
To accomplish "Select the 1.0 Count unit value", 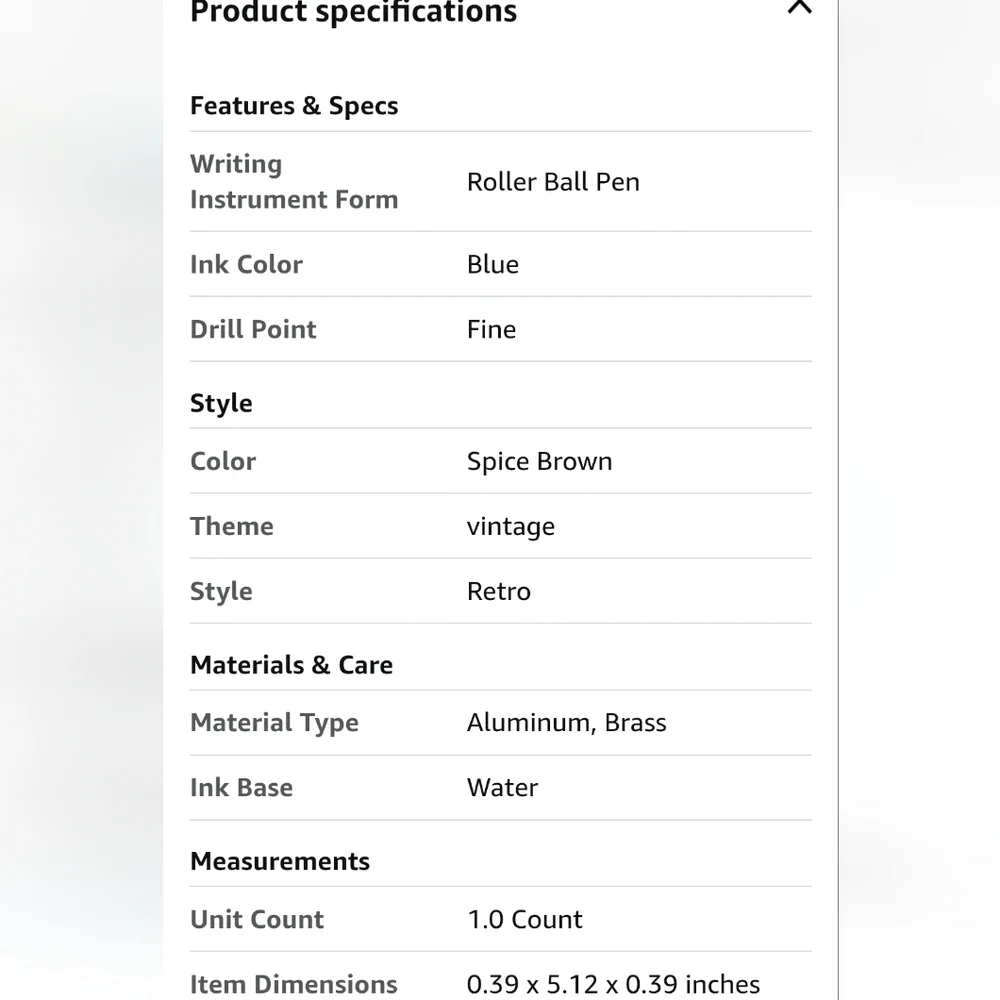I will click(525, 920).
